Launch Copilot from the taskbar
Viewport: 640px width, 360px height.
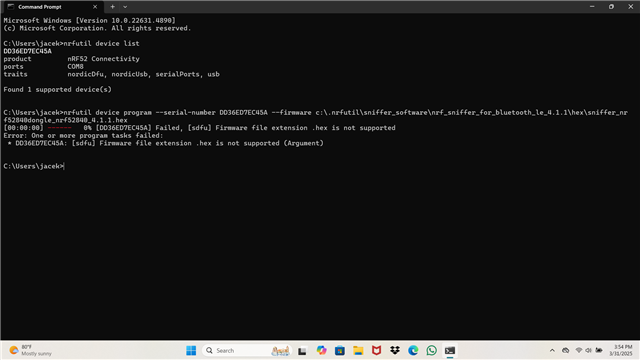point(321,350)
